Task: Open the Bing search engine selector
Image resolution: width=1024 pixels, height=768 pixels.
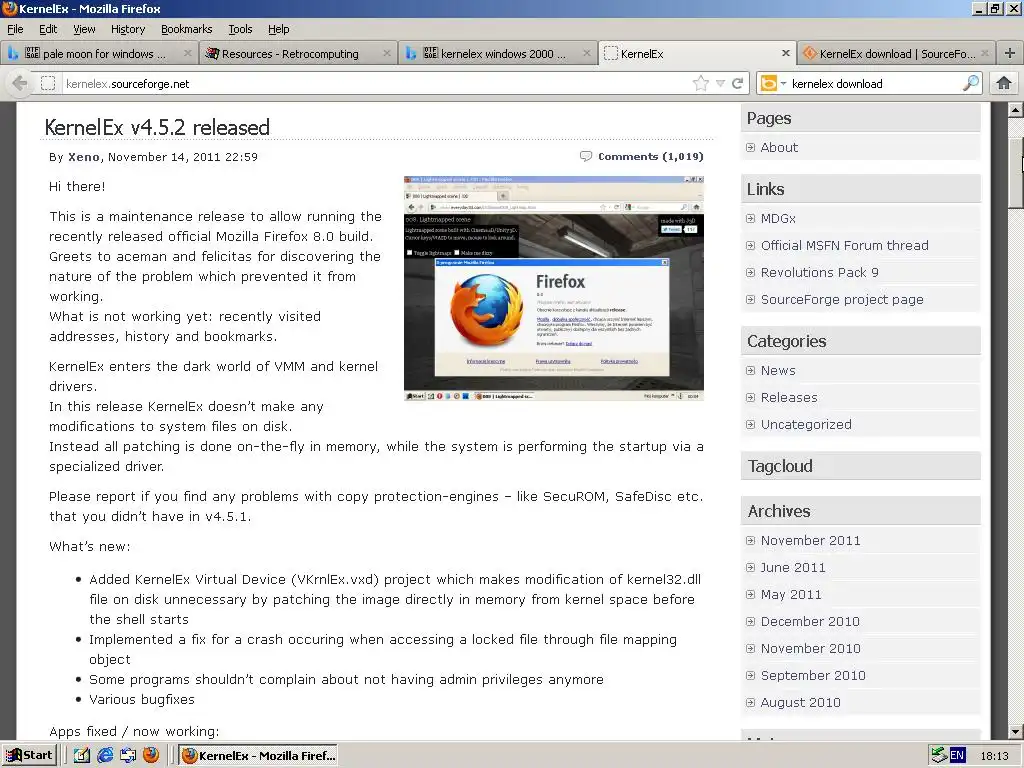Action: click(x=773, y=84)
